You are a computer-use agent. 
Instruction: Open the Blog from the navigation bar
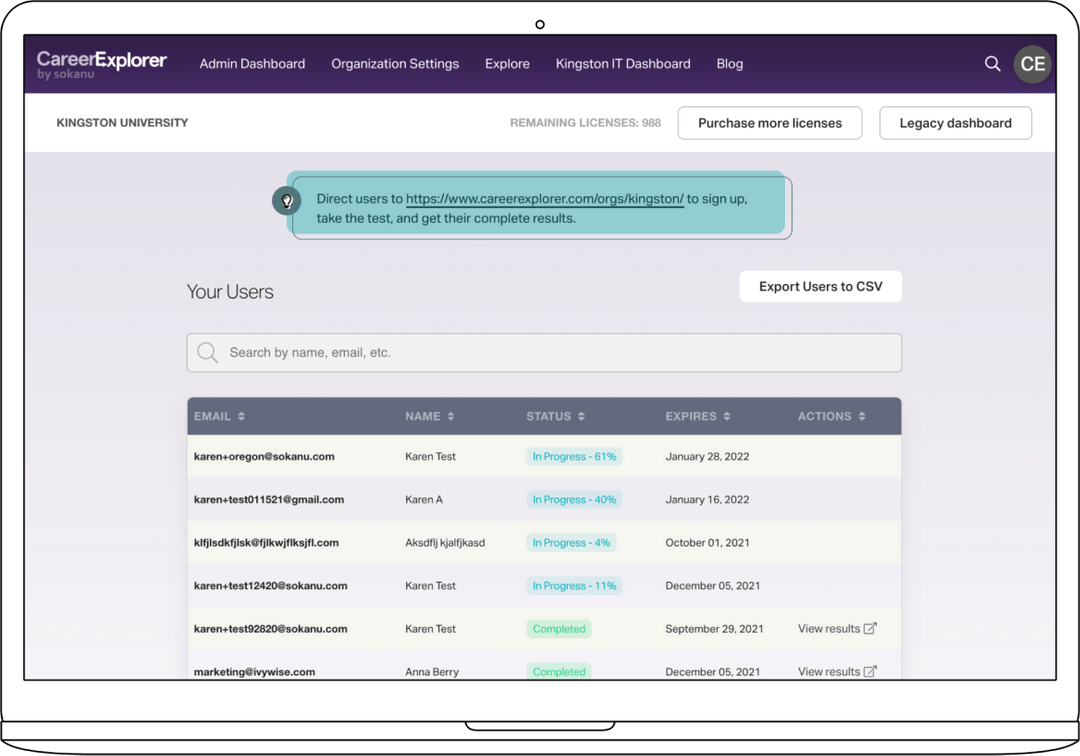coord(729,63)
